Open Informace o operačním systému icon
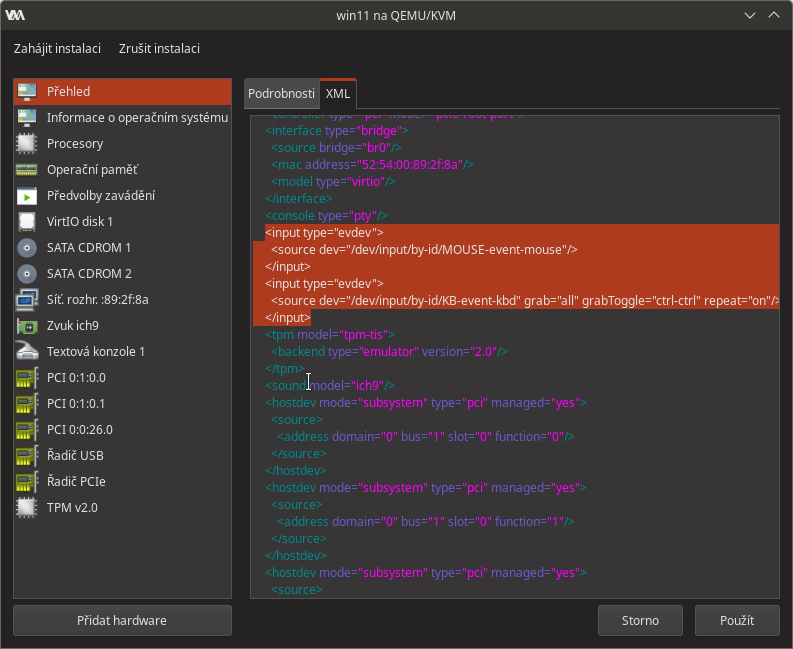The image size is (793, 649). [27, 117]
